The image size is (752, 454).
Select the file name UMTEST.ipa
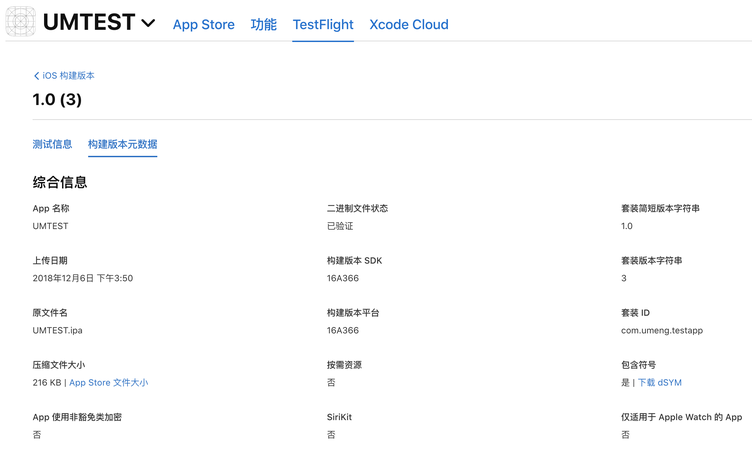[x=58, y=330]
